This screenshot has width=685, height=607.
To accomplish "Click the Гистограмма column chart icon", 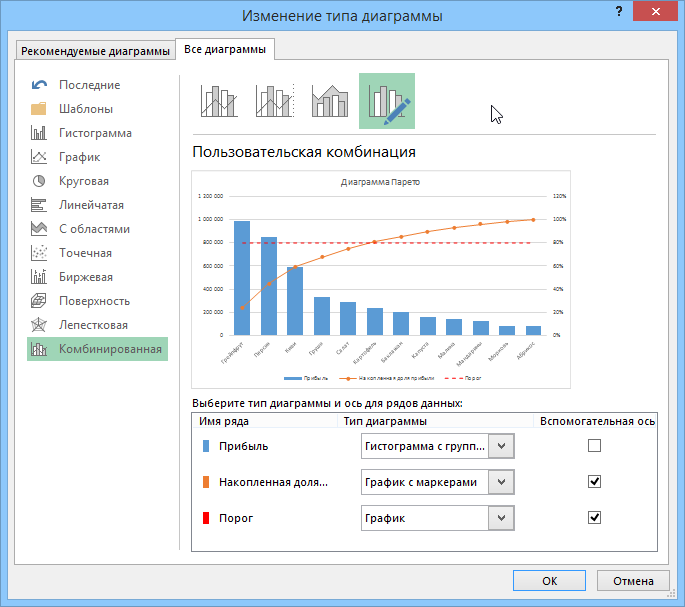I will coord(39,133).
